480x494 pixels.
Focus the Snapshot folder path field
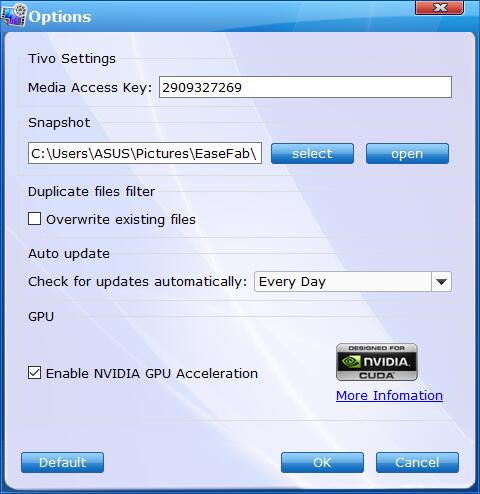pyautogui.click(x=145, y=153)
